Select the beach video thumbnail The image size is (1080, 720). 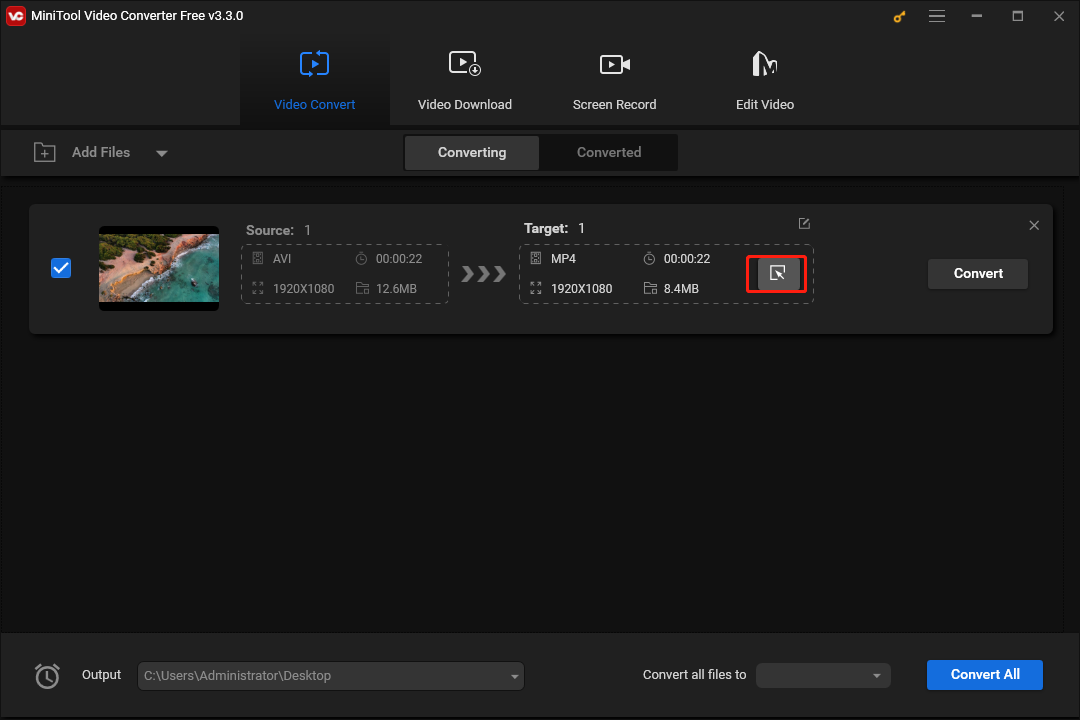point(158,268)
